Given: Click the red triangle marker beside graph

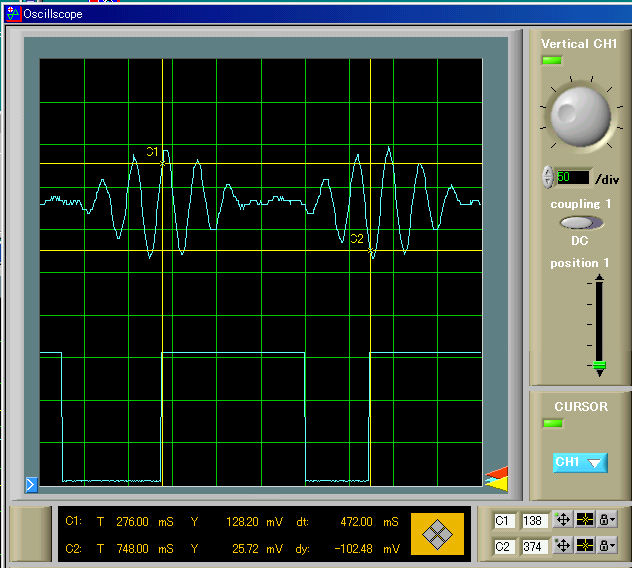Looking at the screenshot, I should [x=500, y=472].
